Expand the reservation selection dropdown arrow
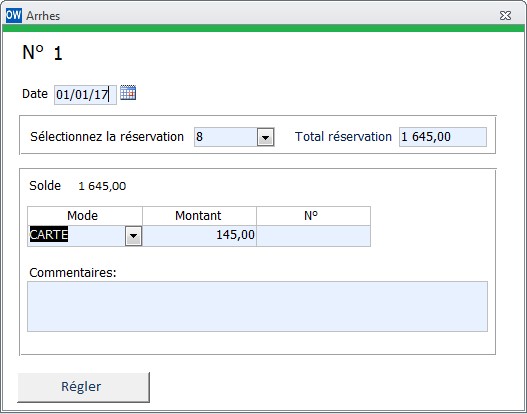The height and width of the screenshot is (414, 527). pos(266,137)
